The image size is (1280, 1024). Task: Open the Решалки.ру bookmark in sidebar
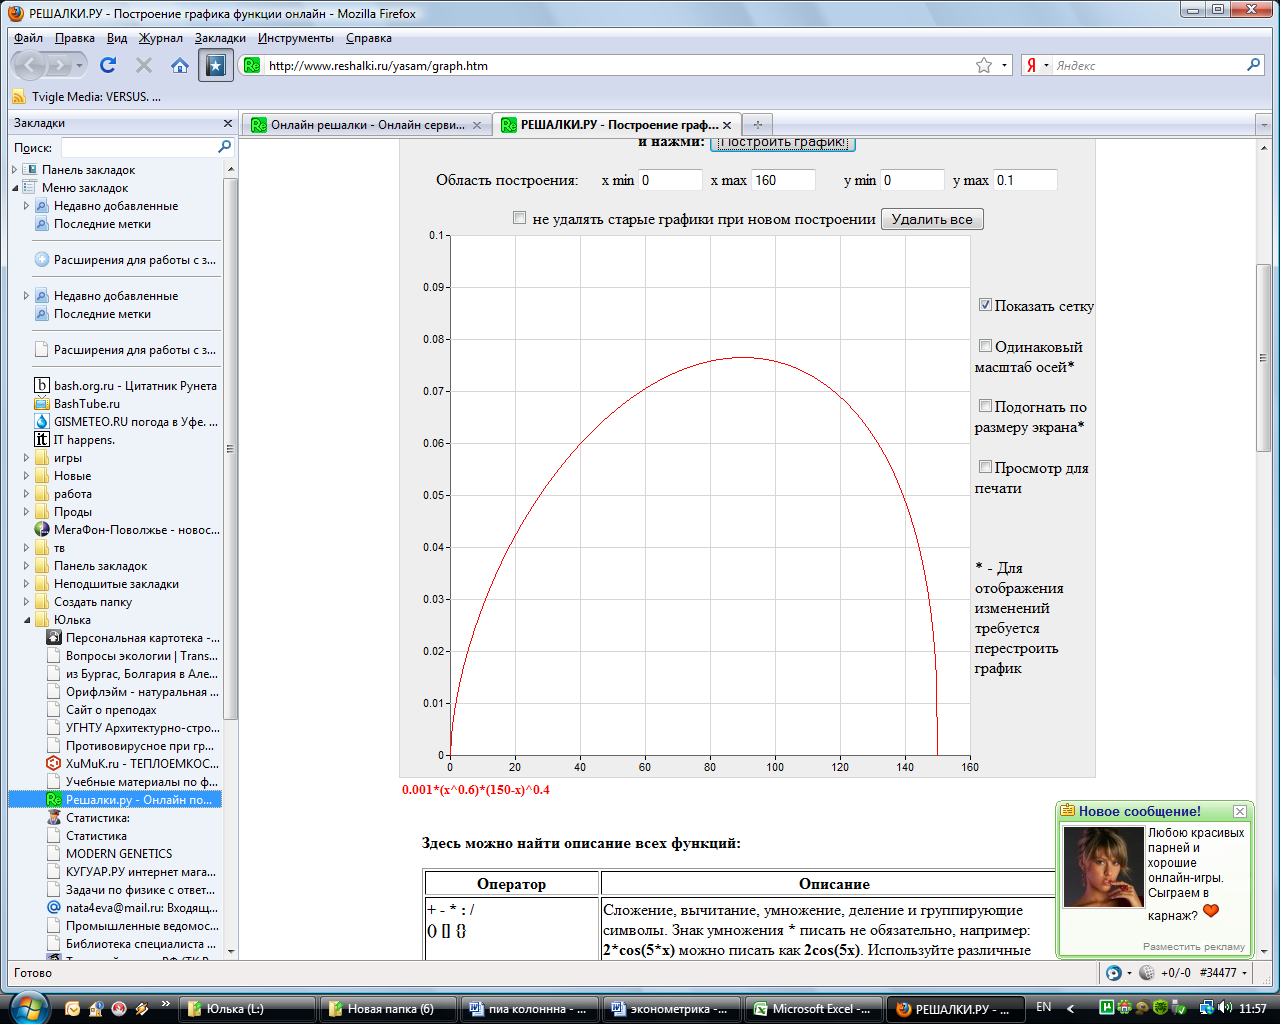(x=131, y=799)
